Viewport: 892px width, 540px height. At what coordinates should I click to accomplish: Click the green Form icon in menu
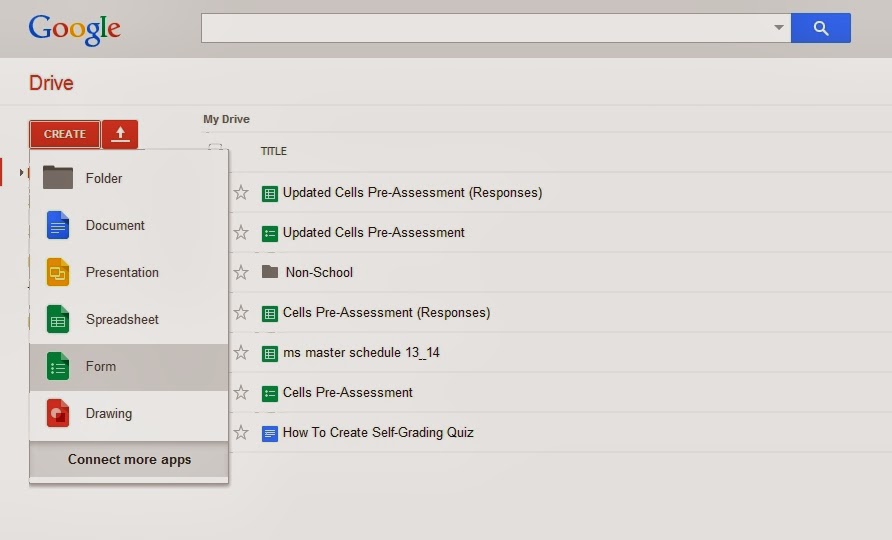pyautogui.click(x=58, y=366)
